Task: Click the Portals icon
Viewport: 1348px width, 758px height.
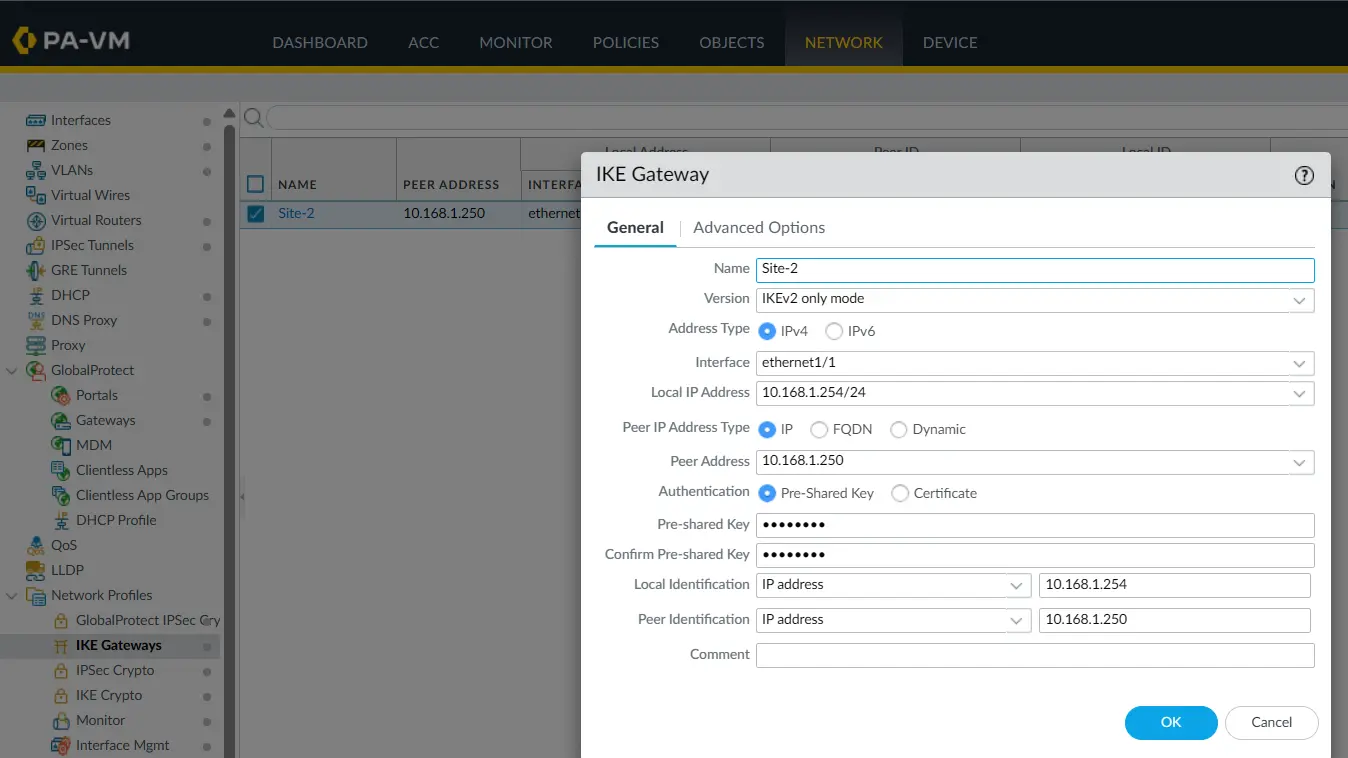Action: tap(60, 395)
